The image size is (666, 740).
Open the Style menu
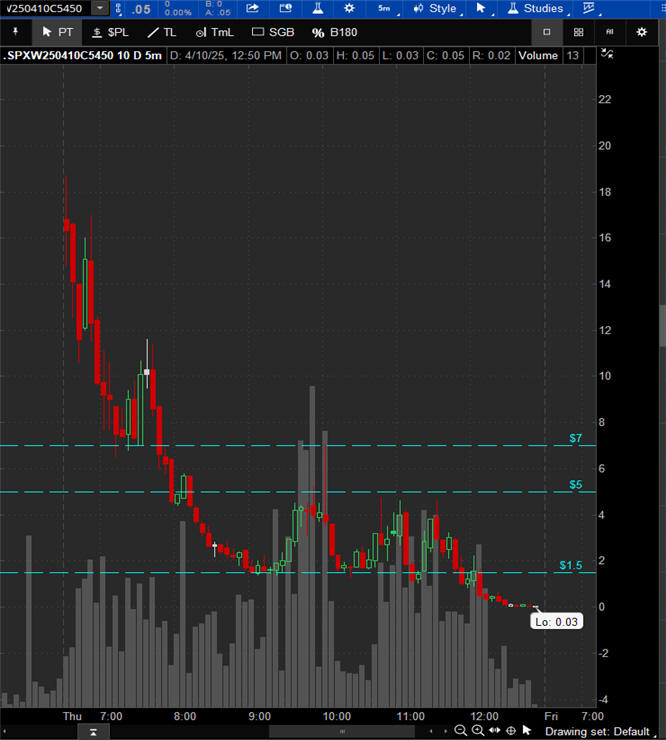tap(436, 8)
